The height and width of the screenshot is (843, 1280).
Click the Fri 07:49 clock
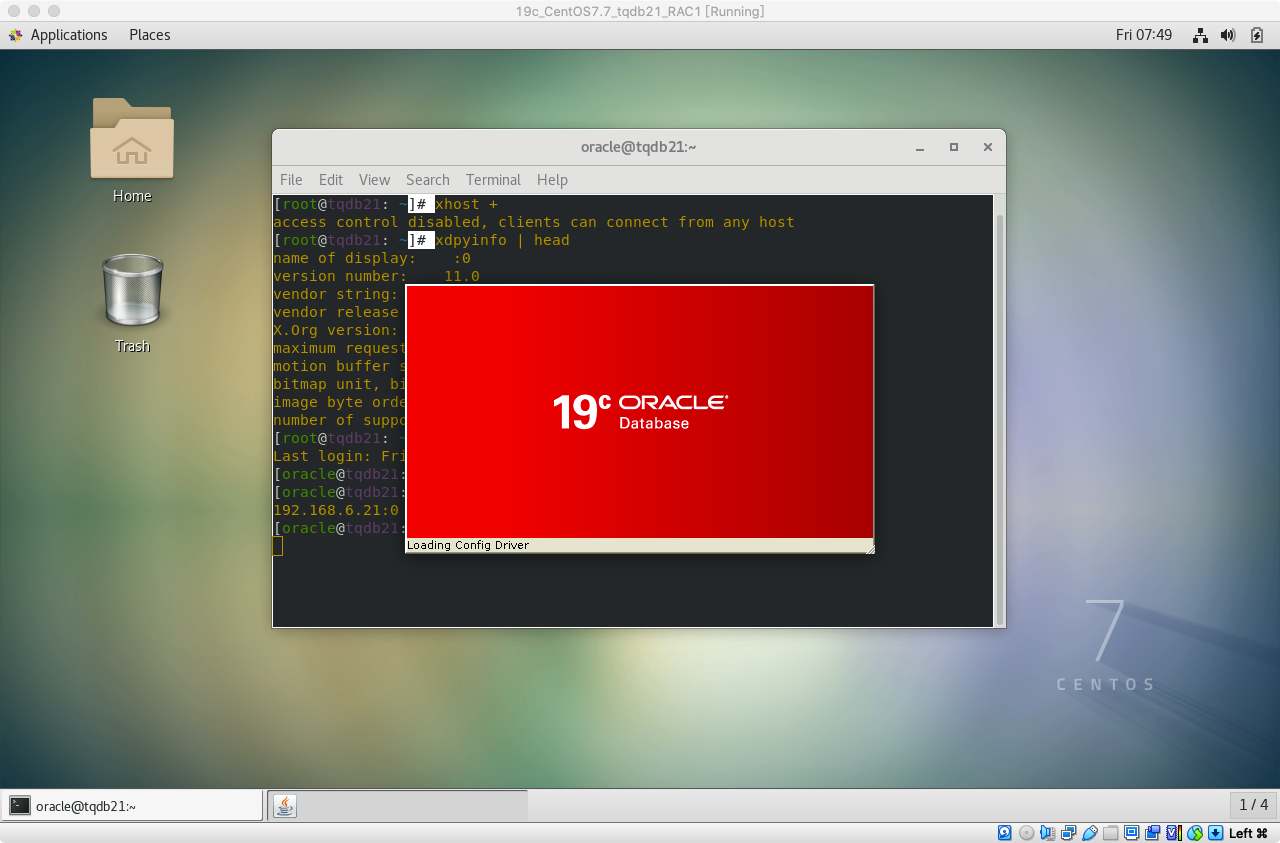point(1144,35)
